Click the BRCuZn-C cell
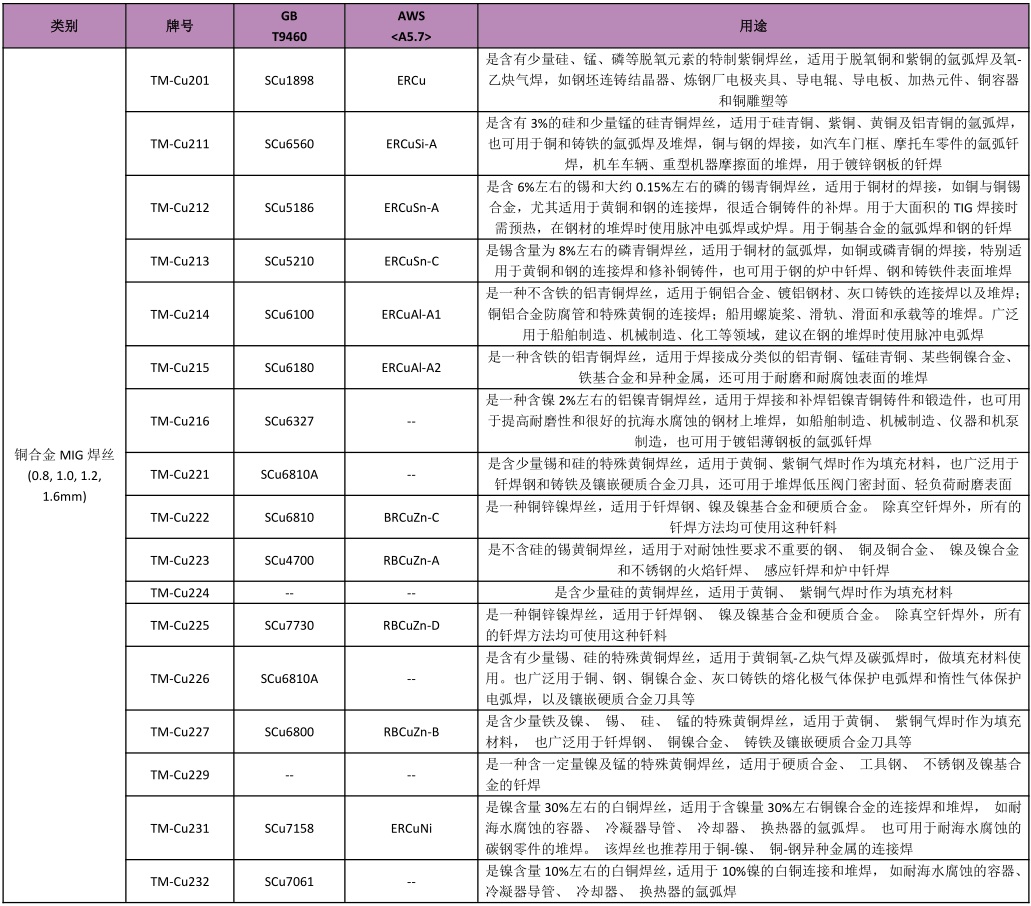Screen dimensions: 1031x906 [x=411, y=516]
